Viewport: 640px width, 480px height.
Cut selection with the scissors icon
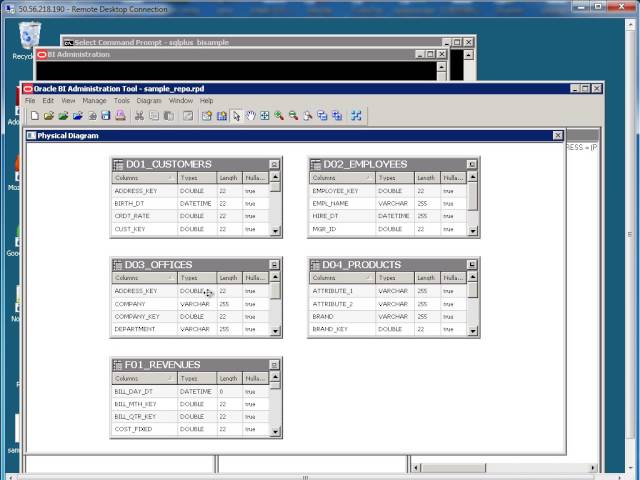click(x=139, y=116)
